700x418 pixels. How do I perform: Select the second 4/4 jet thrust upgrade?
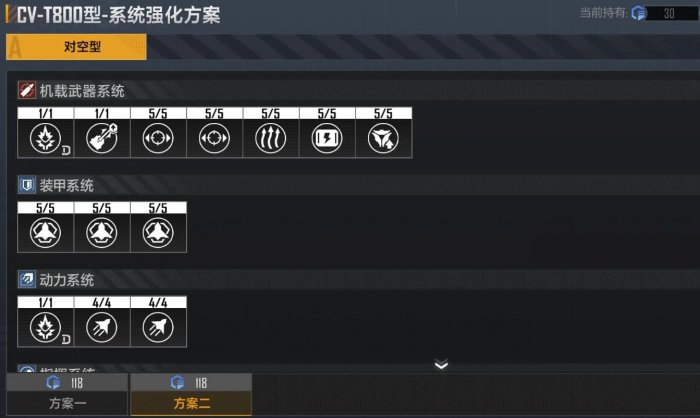[158, 327]
